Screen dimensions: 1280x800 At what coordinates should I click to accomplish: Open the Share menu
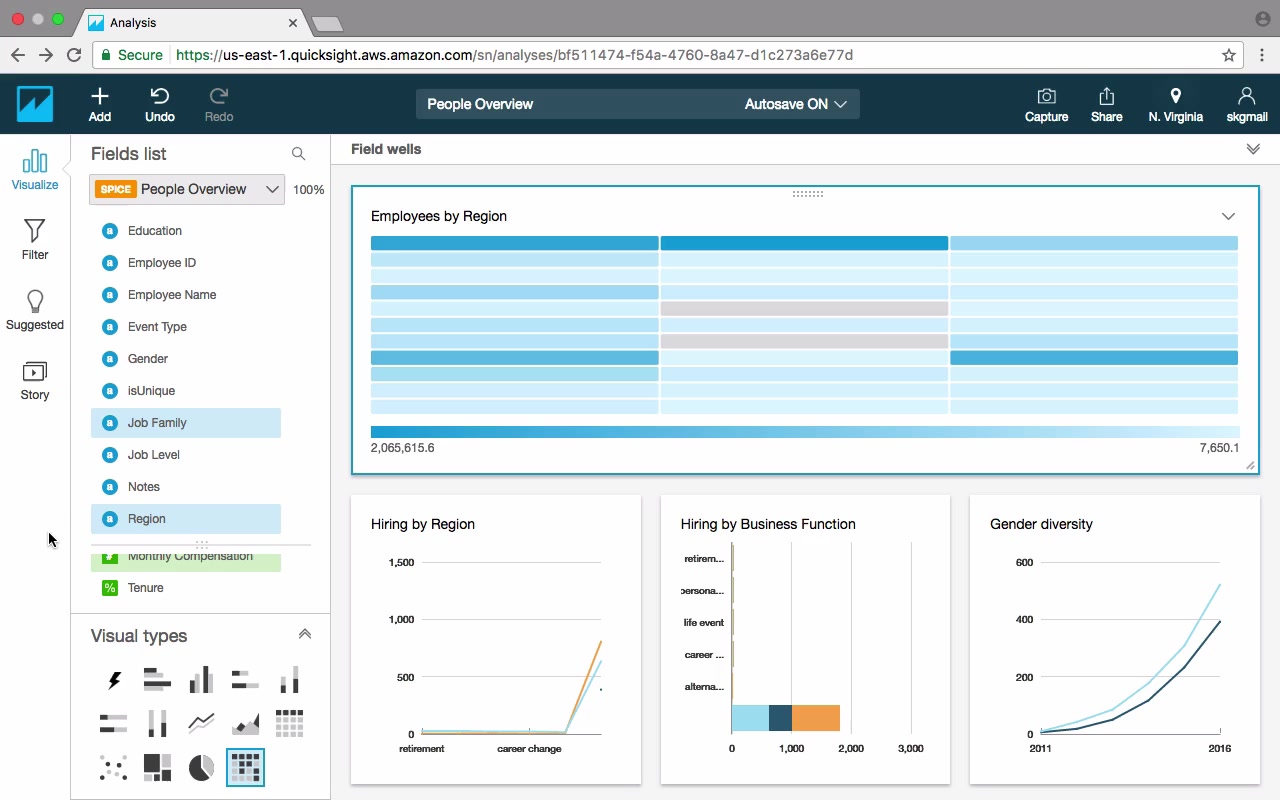tap(1106, 104)
